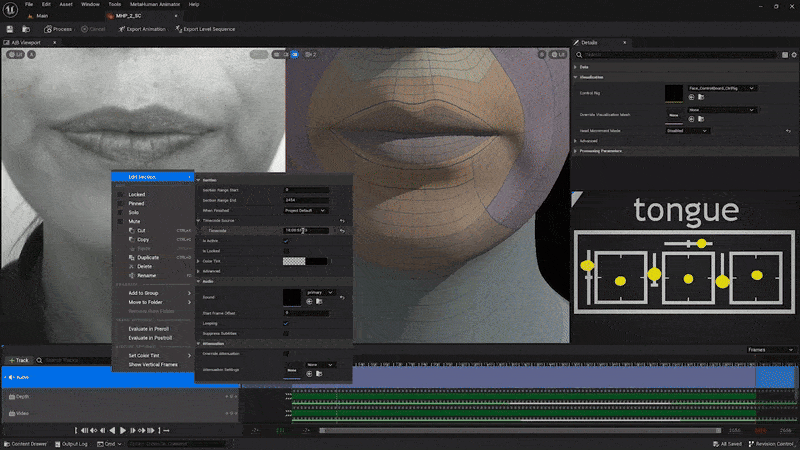Toggle the Suppress Subtitles checkbox
The image size is (800, 450).
[x=286, y=334]
